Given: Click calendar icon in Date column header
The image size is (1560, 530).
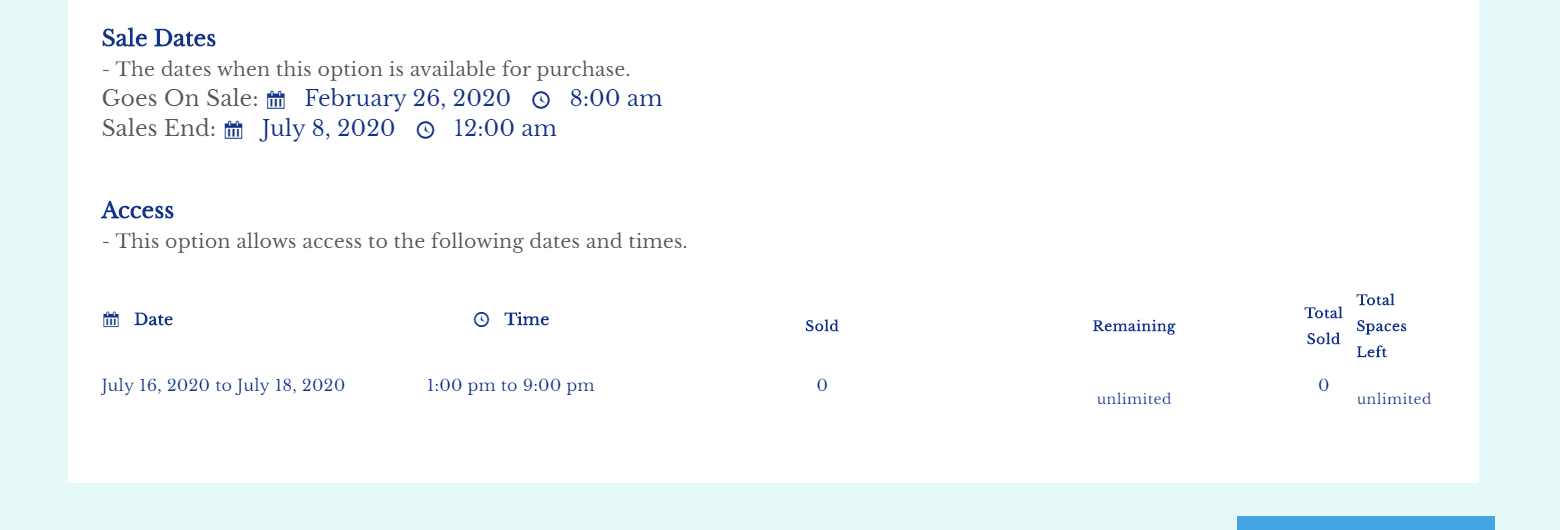Looking at the screenshot, I should pos(111,320).
